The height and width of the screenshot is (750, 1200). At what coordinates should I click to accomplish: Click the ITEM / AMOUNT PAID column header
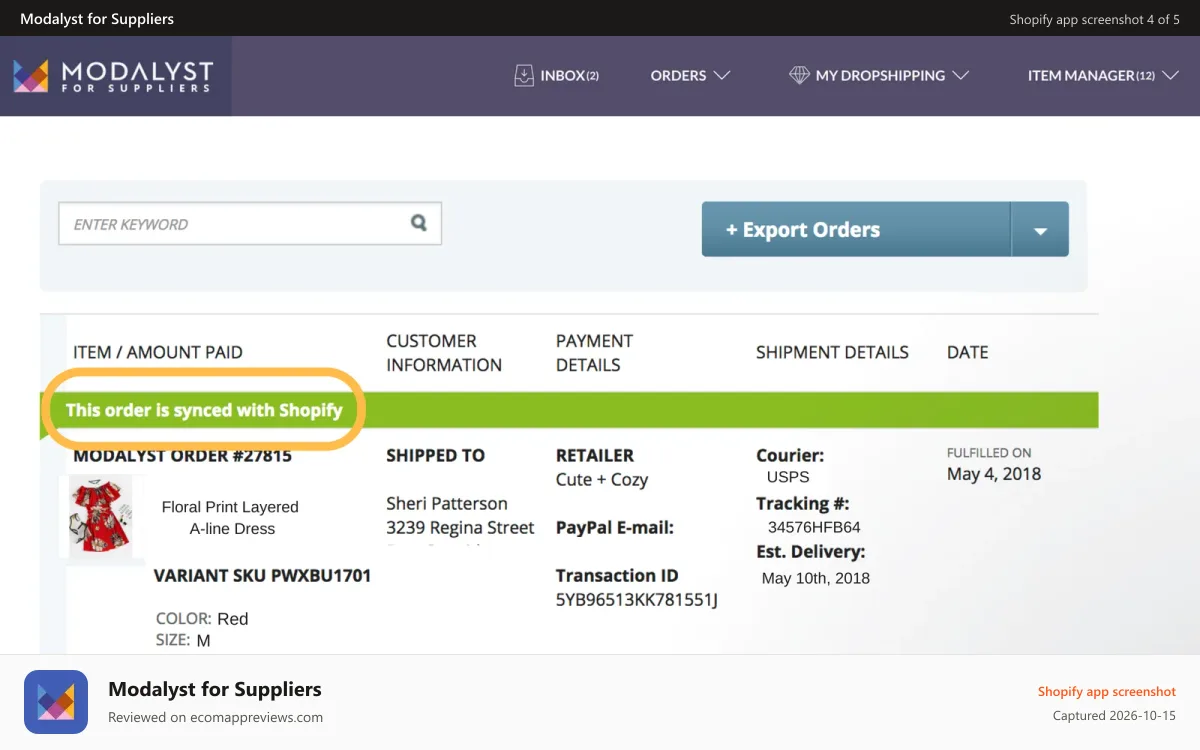[158, 352]
